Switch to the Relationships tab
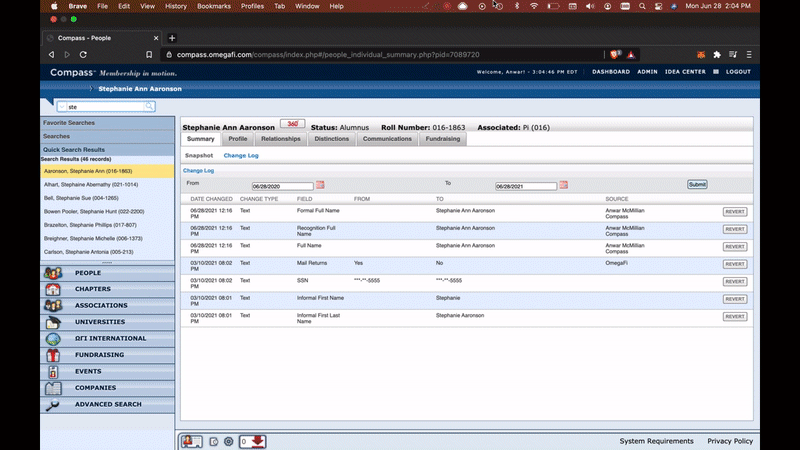Image resolution: width=800 pixels, height=450 pixels. click(281, 139)
